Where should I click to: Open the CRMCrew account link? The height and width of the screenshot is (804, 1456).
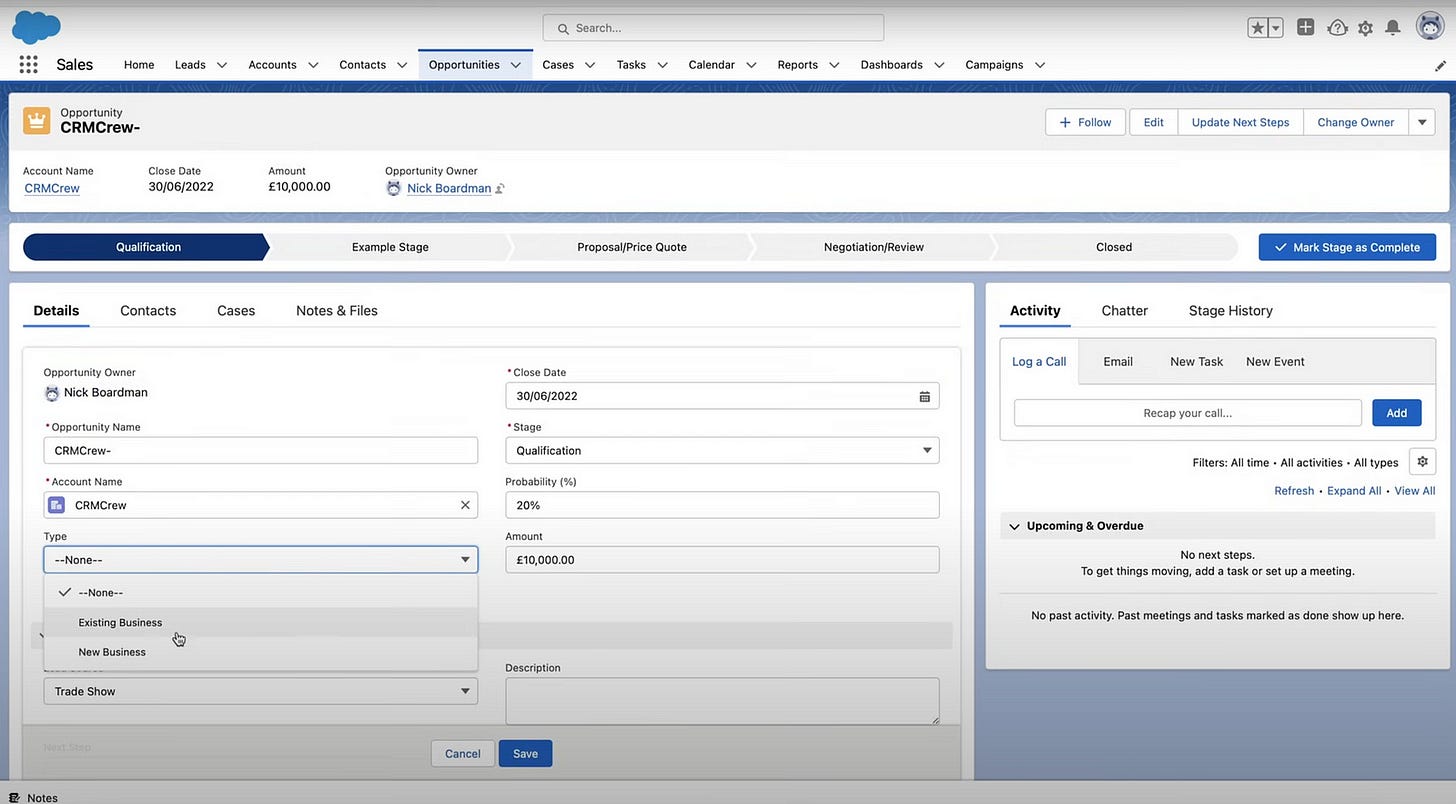(52, 188)
